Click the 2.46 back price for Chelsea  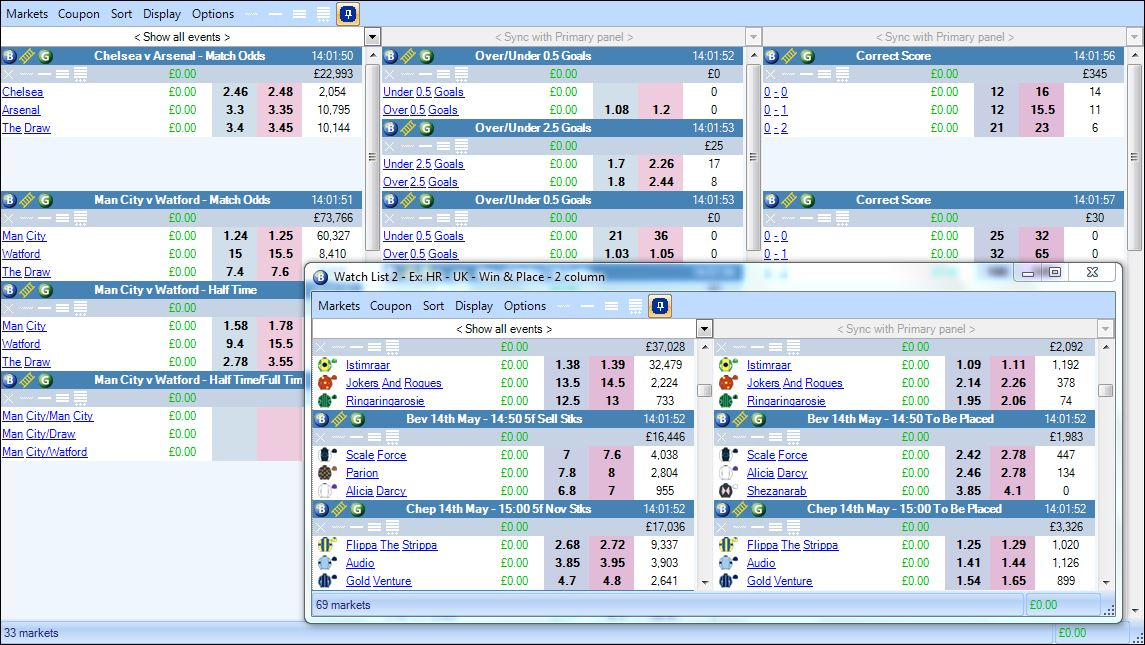(235, 92)
